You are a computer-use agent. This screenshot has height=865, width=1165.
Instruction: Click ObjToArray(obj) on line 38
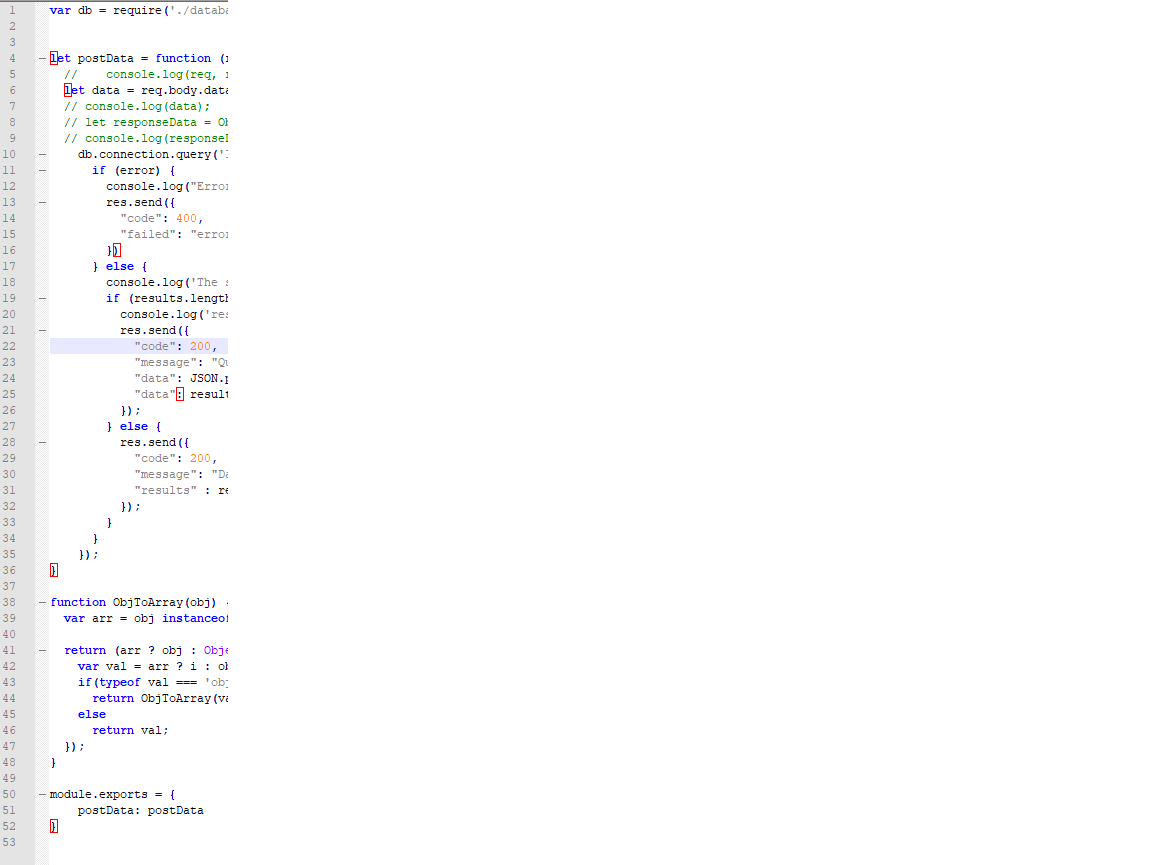164,603
